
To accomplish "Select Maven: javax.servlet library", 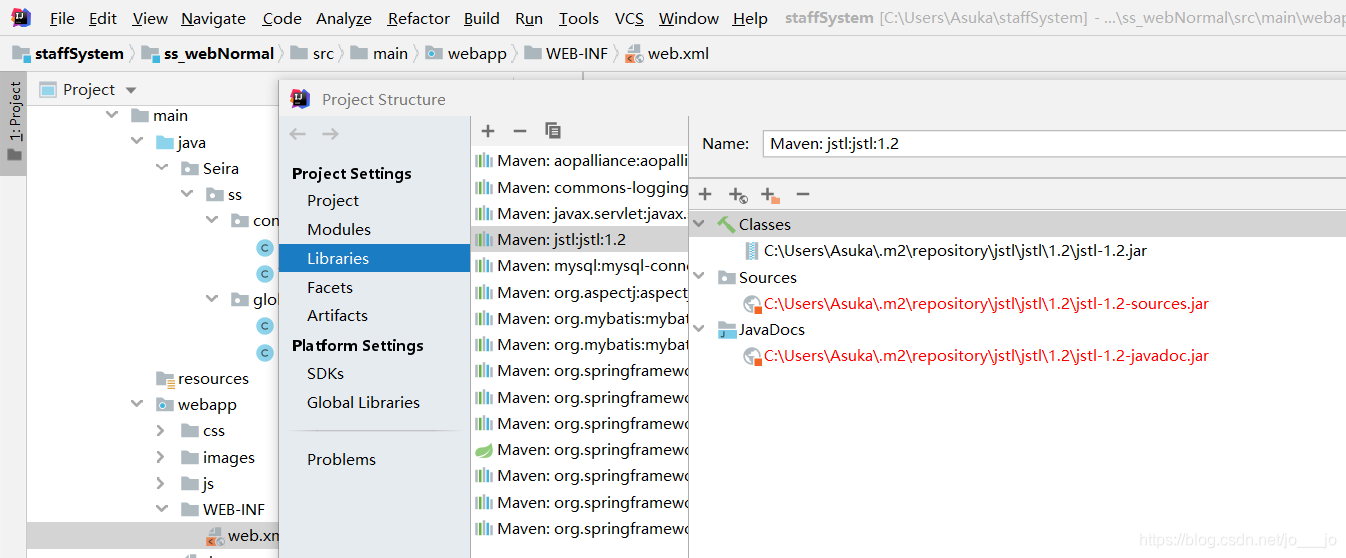I will click(580, 213).
